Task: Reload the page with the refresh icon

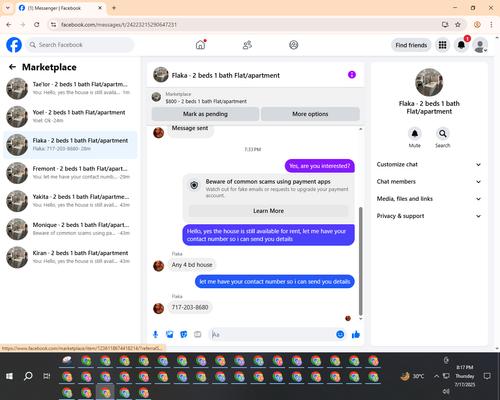Action: coord(37,25)
